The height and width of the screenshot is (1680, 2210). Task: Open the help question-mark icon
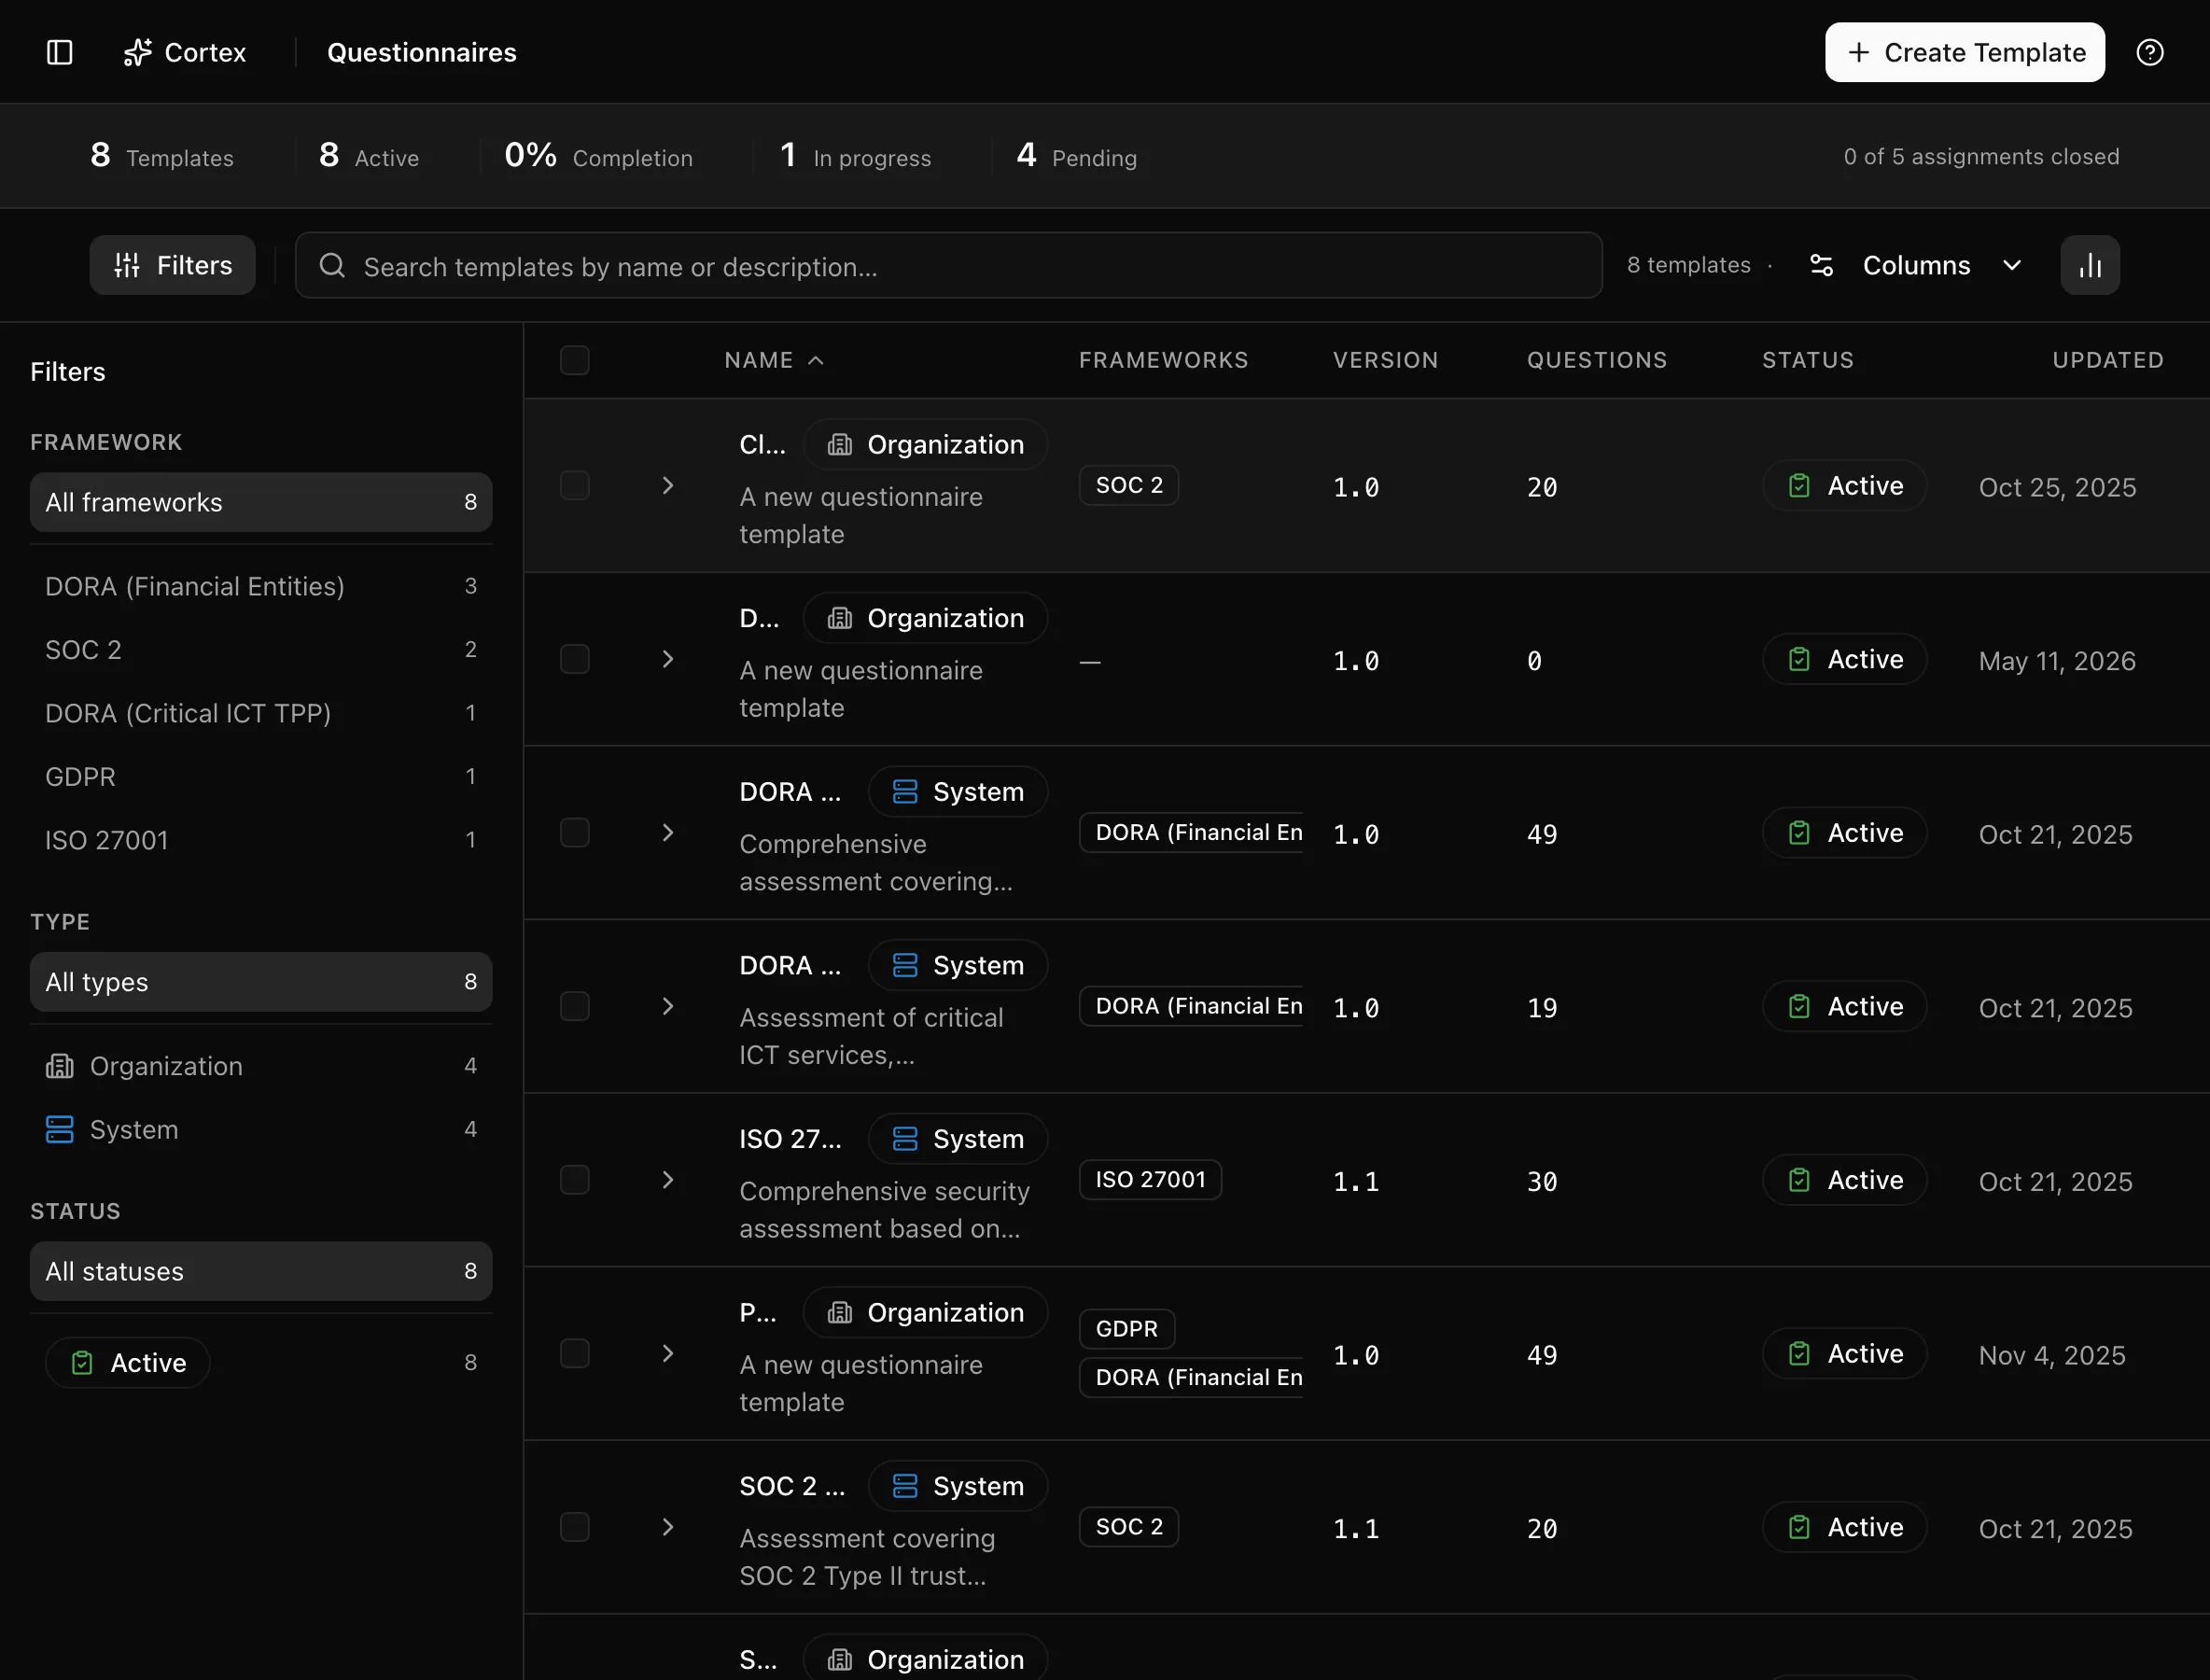[2150, 52]
